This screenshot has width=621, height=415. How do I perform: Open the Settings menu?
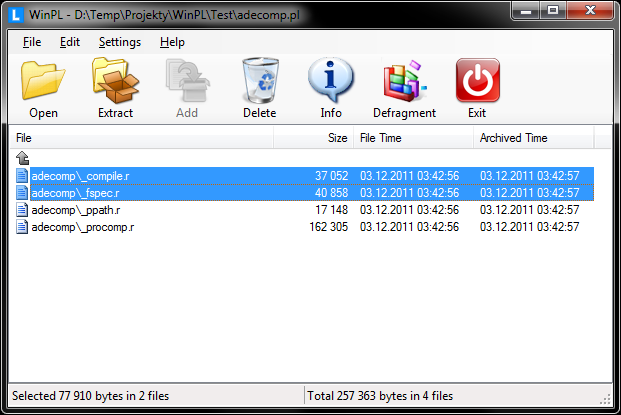tap(120, 42)
